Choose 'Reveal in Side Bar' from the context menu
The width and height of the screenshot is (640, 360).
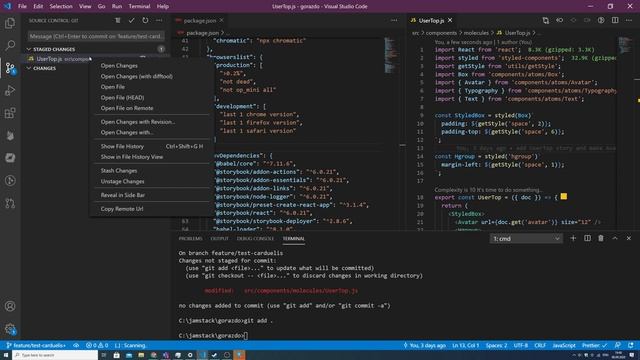click(122, 195)
